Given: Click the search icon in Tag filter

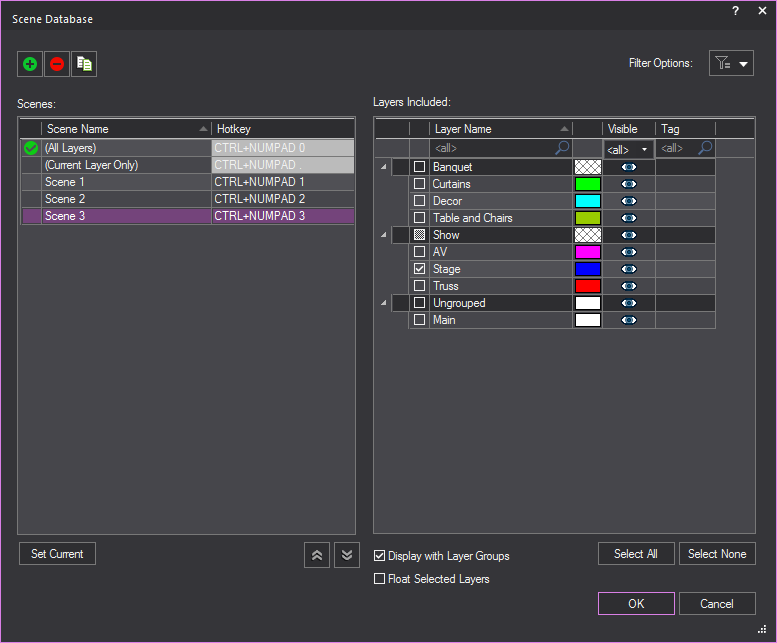Looking at the screenshot, I should pyautogui.click(x=705, y=148).
